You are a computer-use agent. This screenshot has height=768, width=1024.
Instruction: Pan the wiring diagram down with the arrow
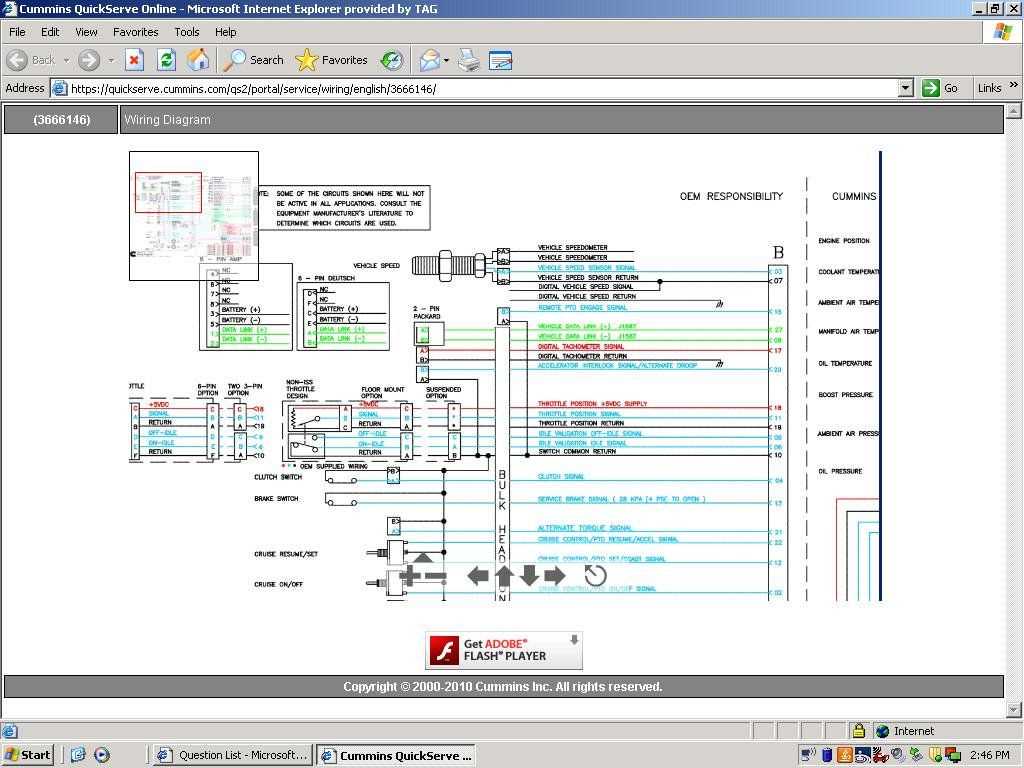pos(529,575)
